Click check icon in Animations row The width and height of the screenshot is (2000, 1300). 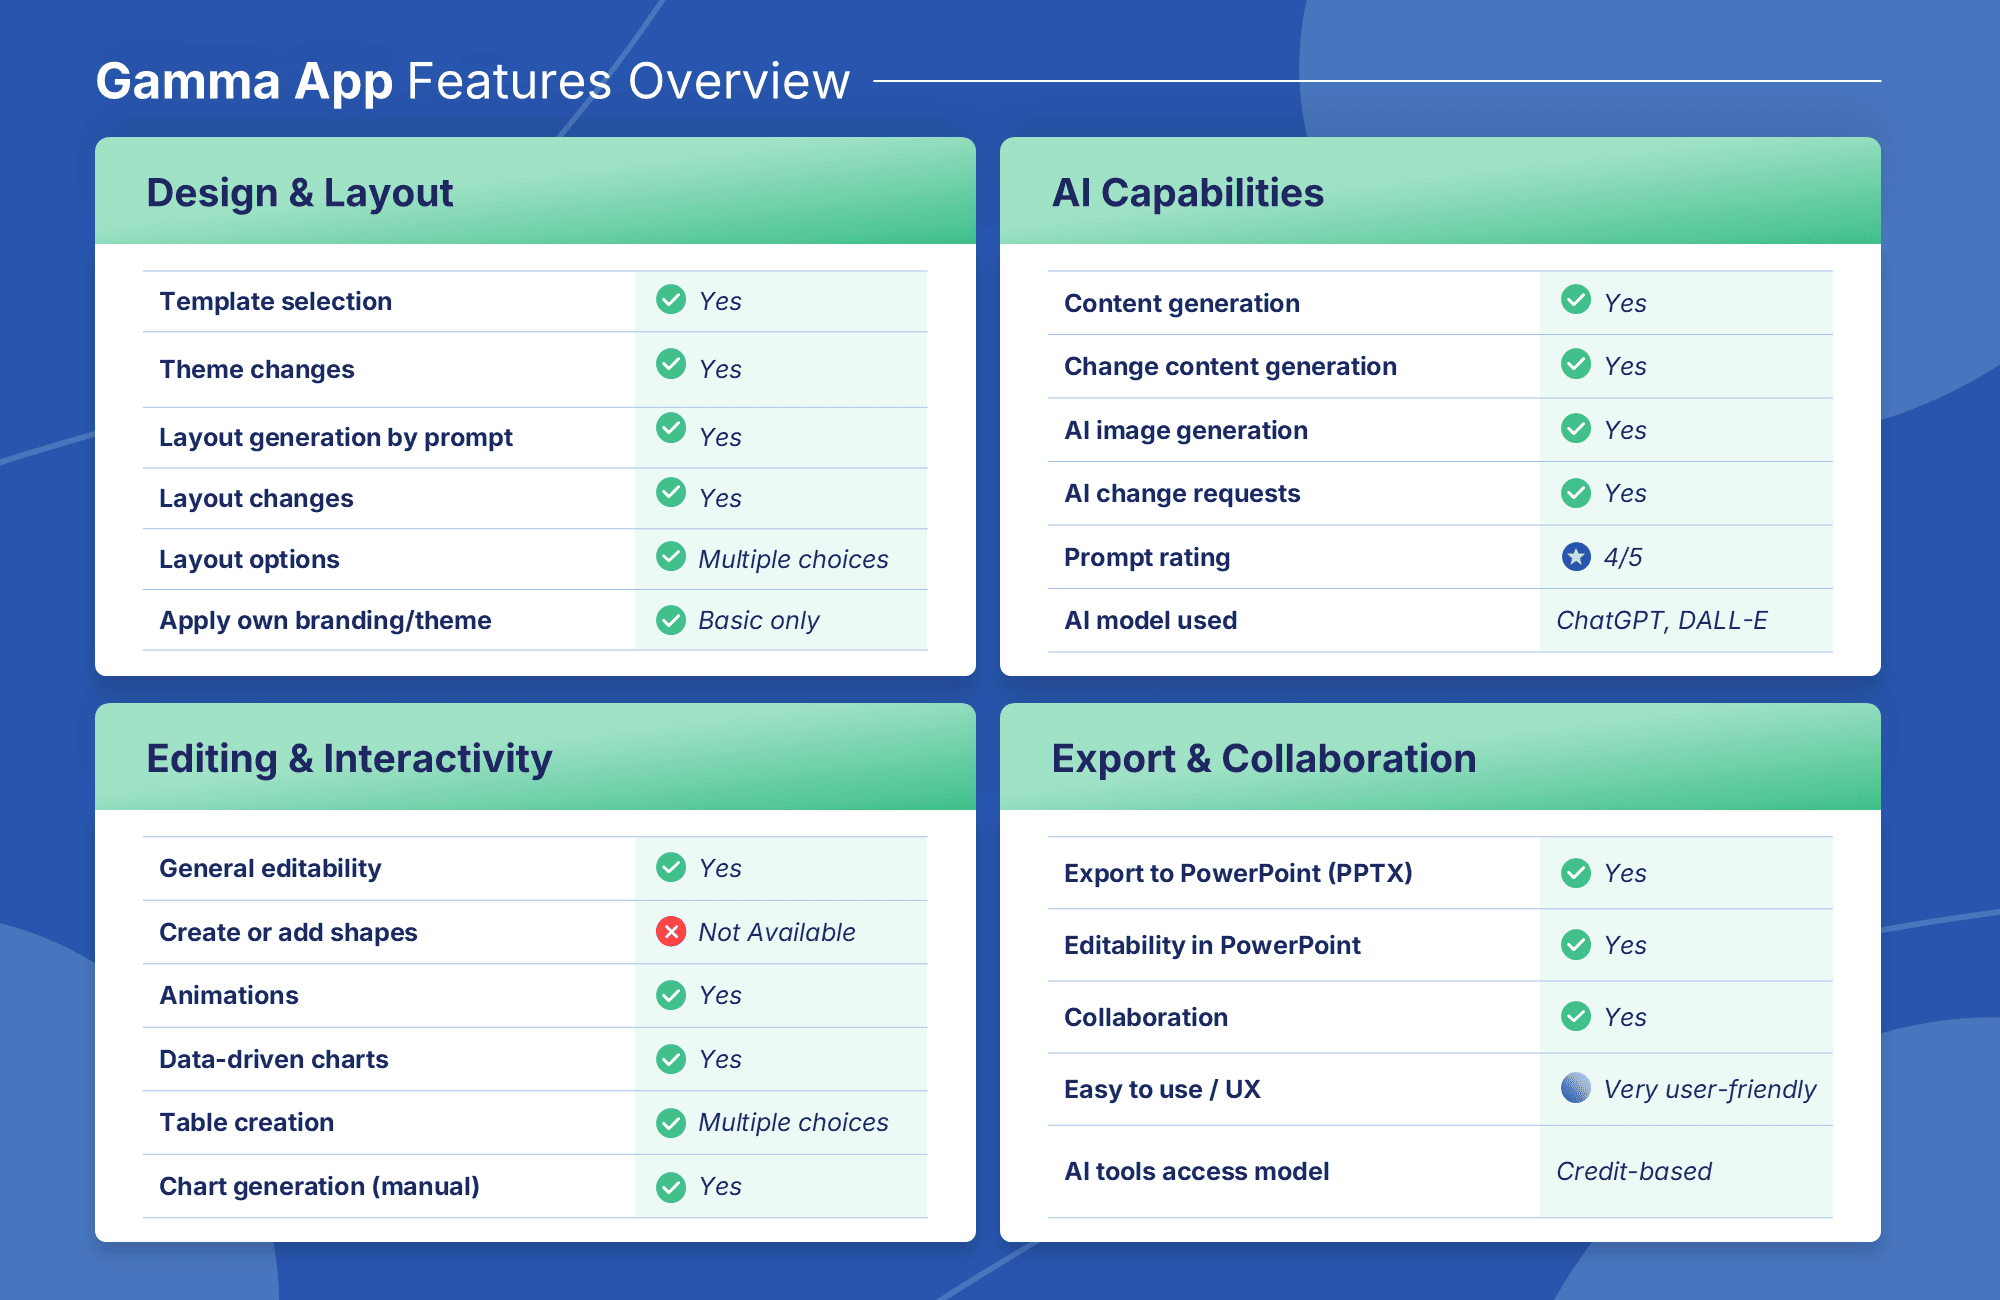[x=671, y=995]
